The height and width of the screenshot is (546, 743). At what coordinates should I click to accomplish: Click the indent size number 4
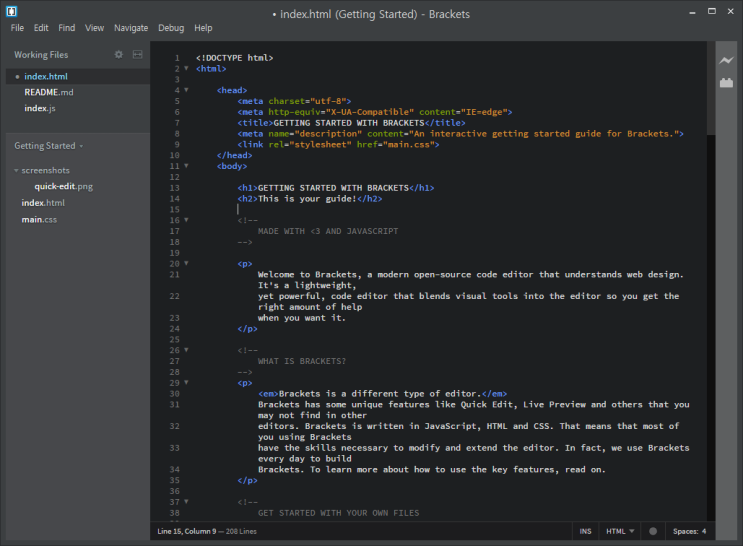pos(704,531)
